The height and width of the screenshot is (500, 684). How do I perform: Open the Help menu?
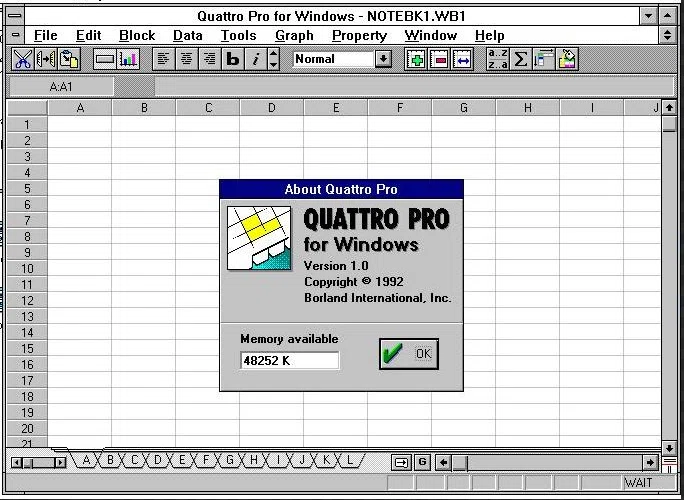[x=489, y=35]
